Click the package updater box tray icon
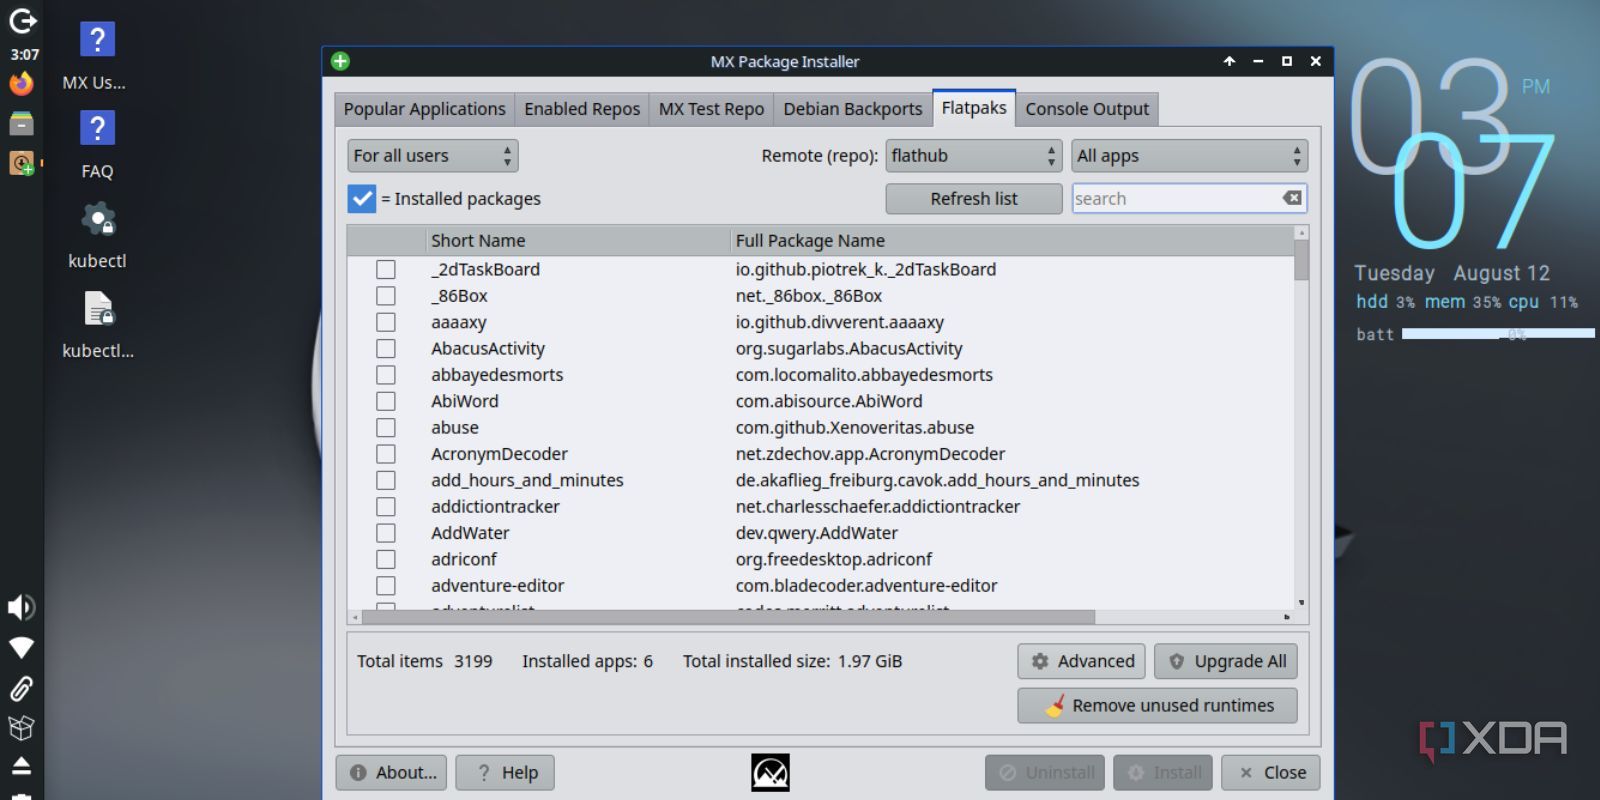 (x=21, y=727)
